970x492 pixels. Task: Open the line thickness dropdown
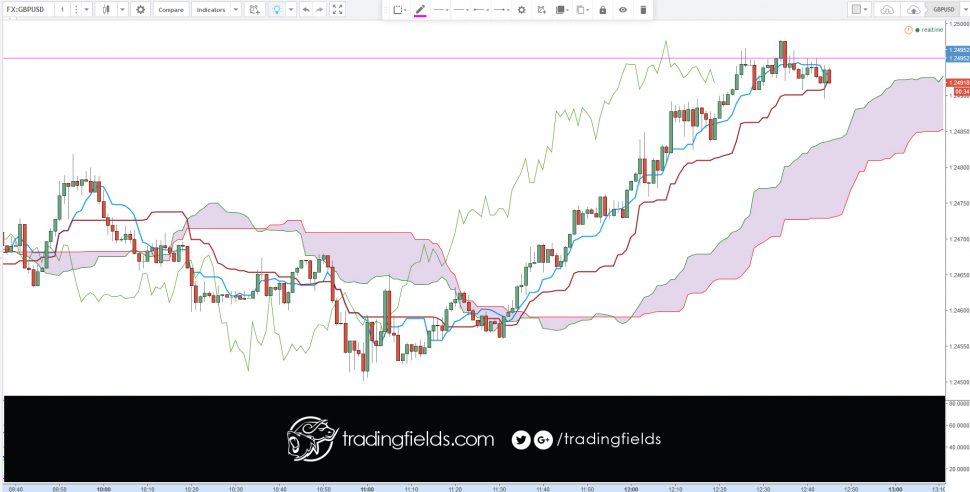(x=461, y=9)
